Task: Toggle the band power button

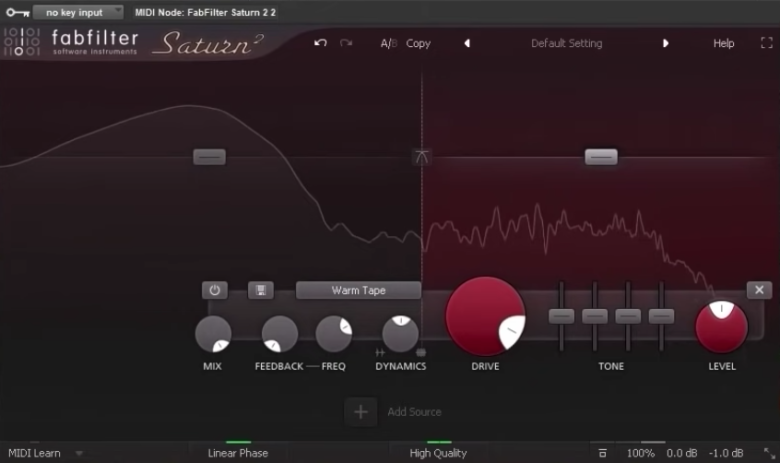Action: [214, 290]
